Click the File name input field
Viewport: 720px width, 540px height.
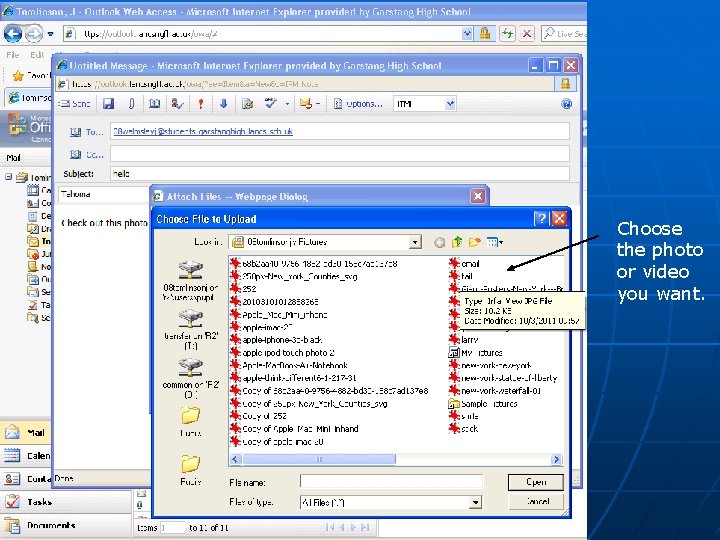(391, 482)
